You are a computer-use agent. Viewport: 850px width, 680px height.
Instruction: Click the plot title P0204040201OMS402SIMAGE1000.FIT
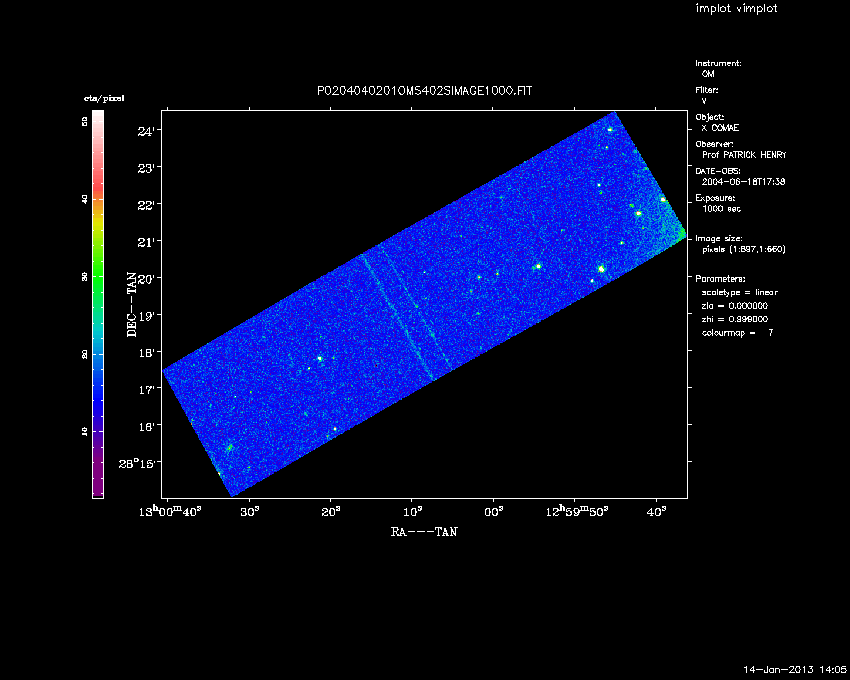[424, 91]
